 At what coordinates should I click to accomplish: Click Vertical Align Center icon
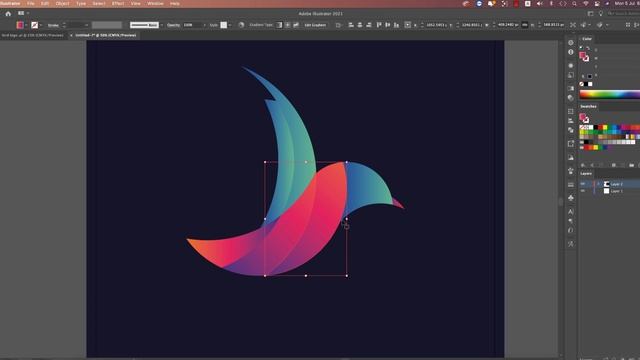387,25
